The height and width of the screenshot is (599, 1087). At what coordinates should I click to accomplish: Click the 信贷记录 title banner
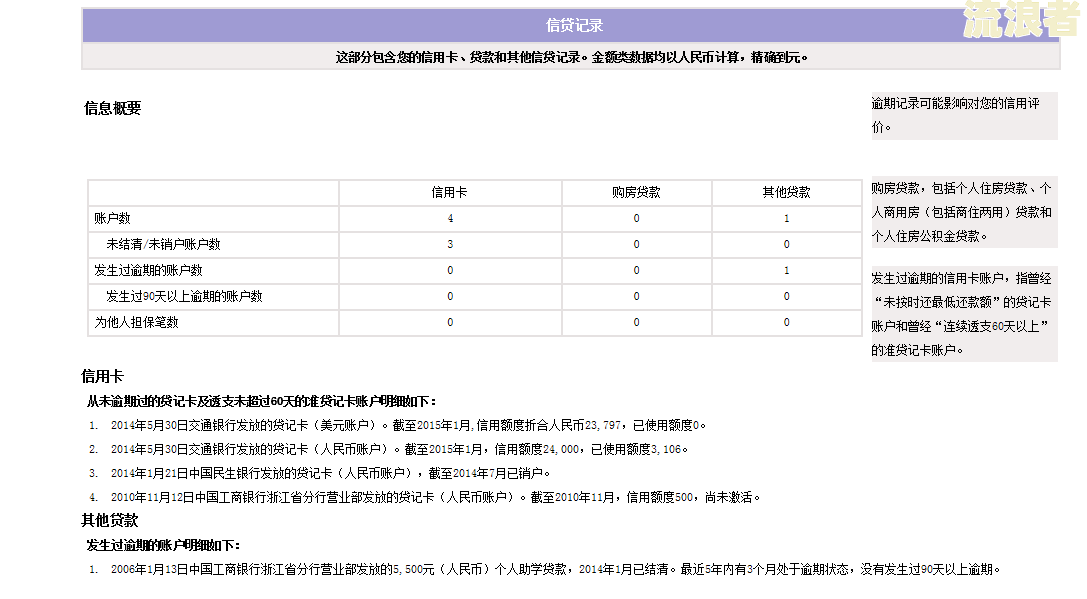click(571, 26)
